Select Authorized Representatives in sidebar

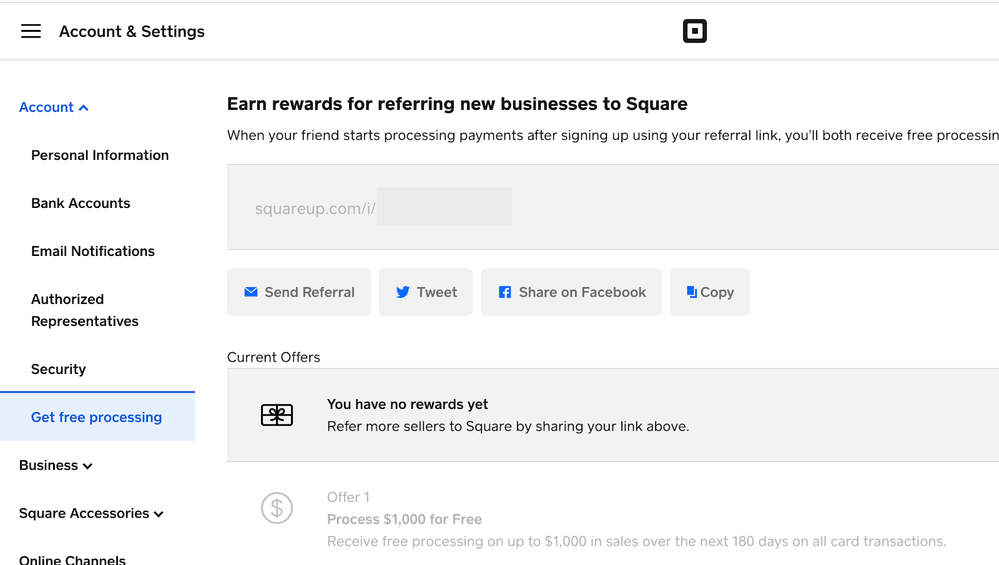pos(85,310)
